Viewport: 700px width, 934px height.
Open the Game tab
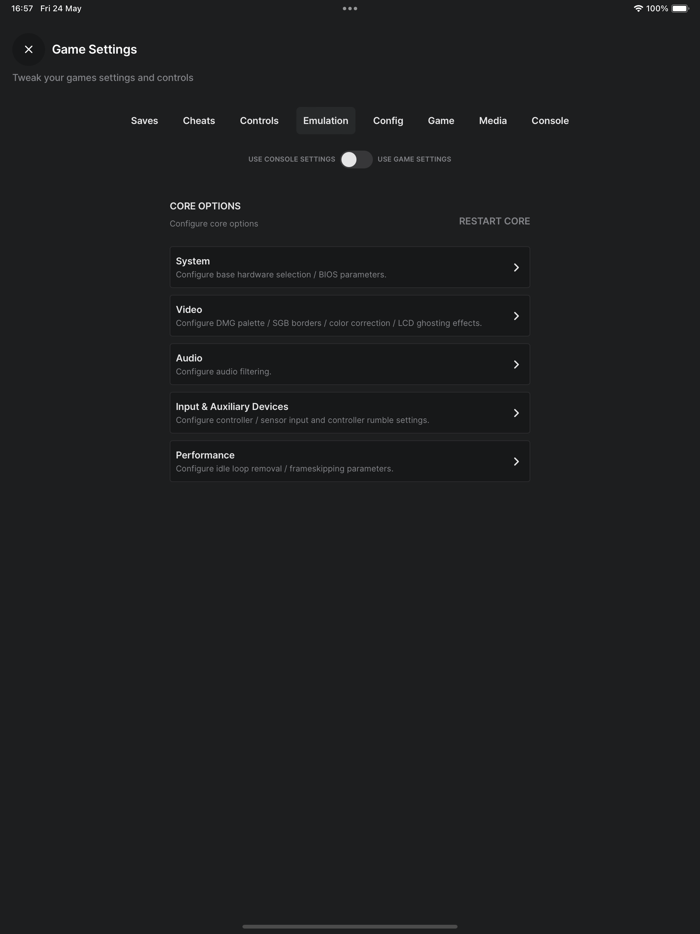pos(441,120)
